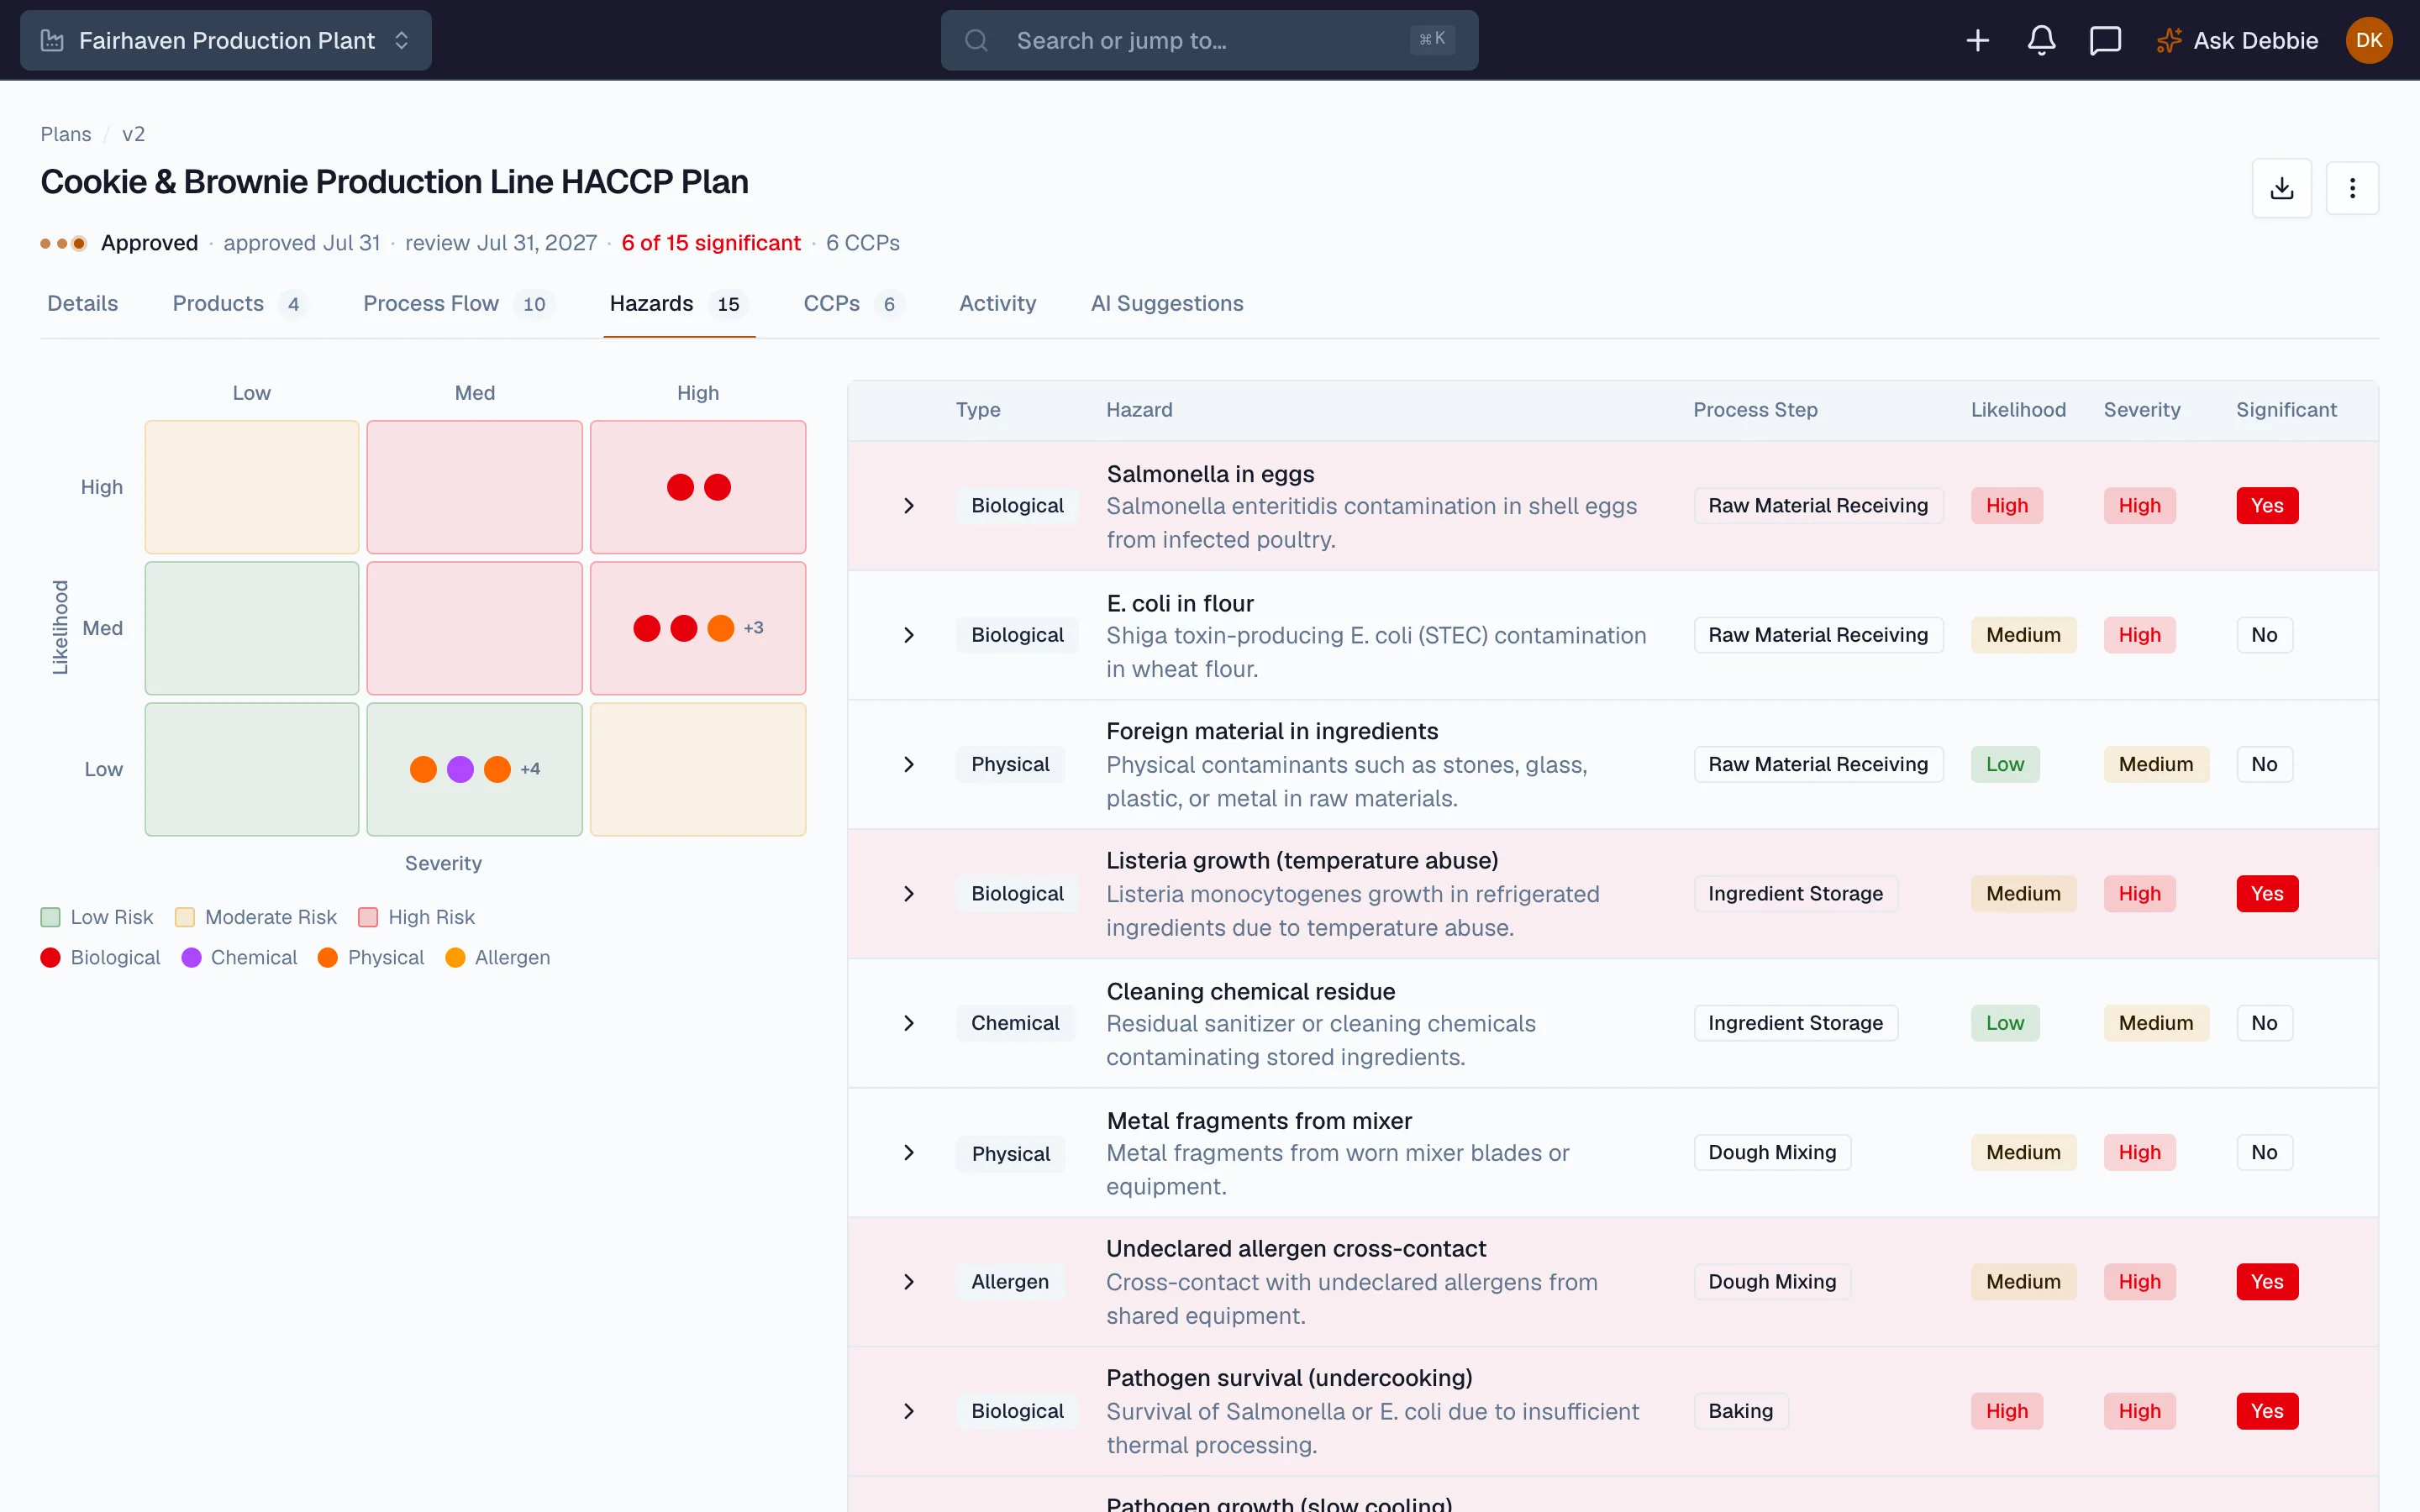Open Ask Debbie assistant
Screen dimensions: 2420x1512
(2237, 40)
